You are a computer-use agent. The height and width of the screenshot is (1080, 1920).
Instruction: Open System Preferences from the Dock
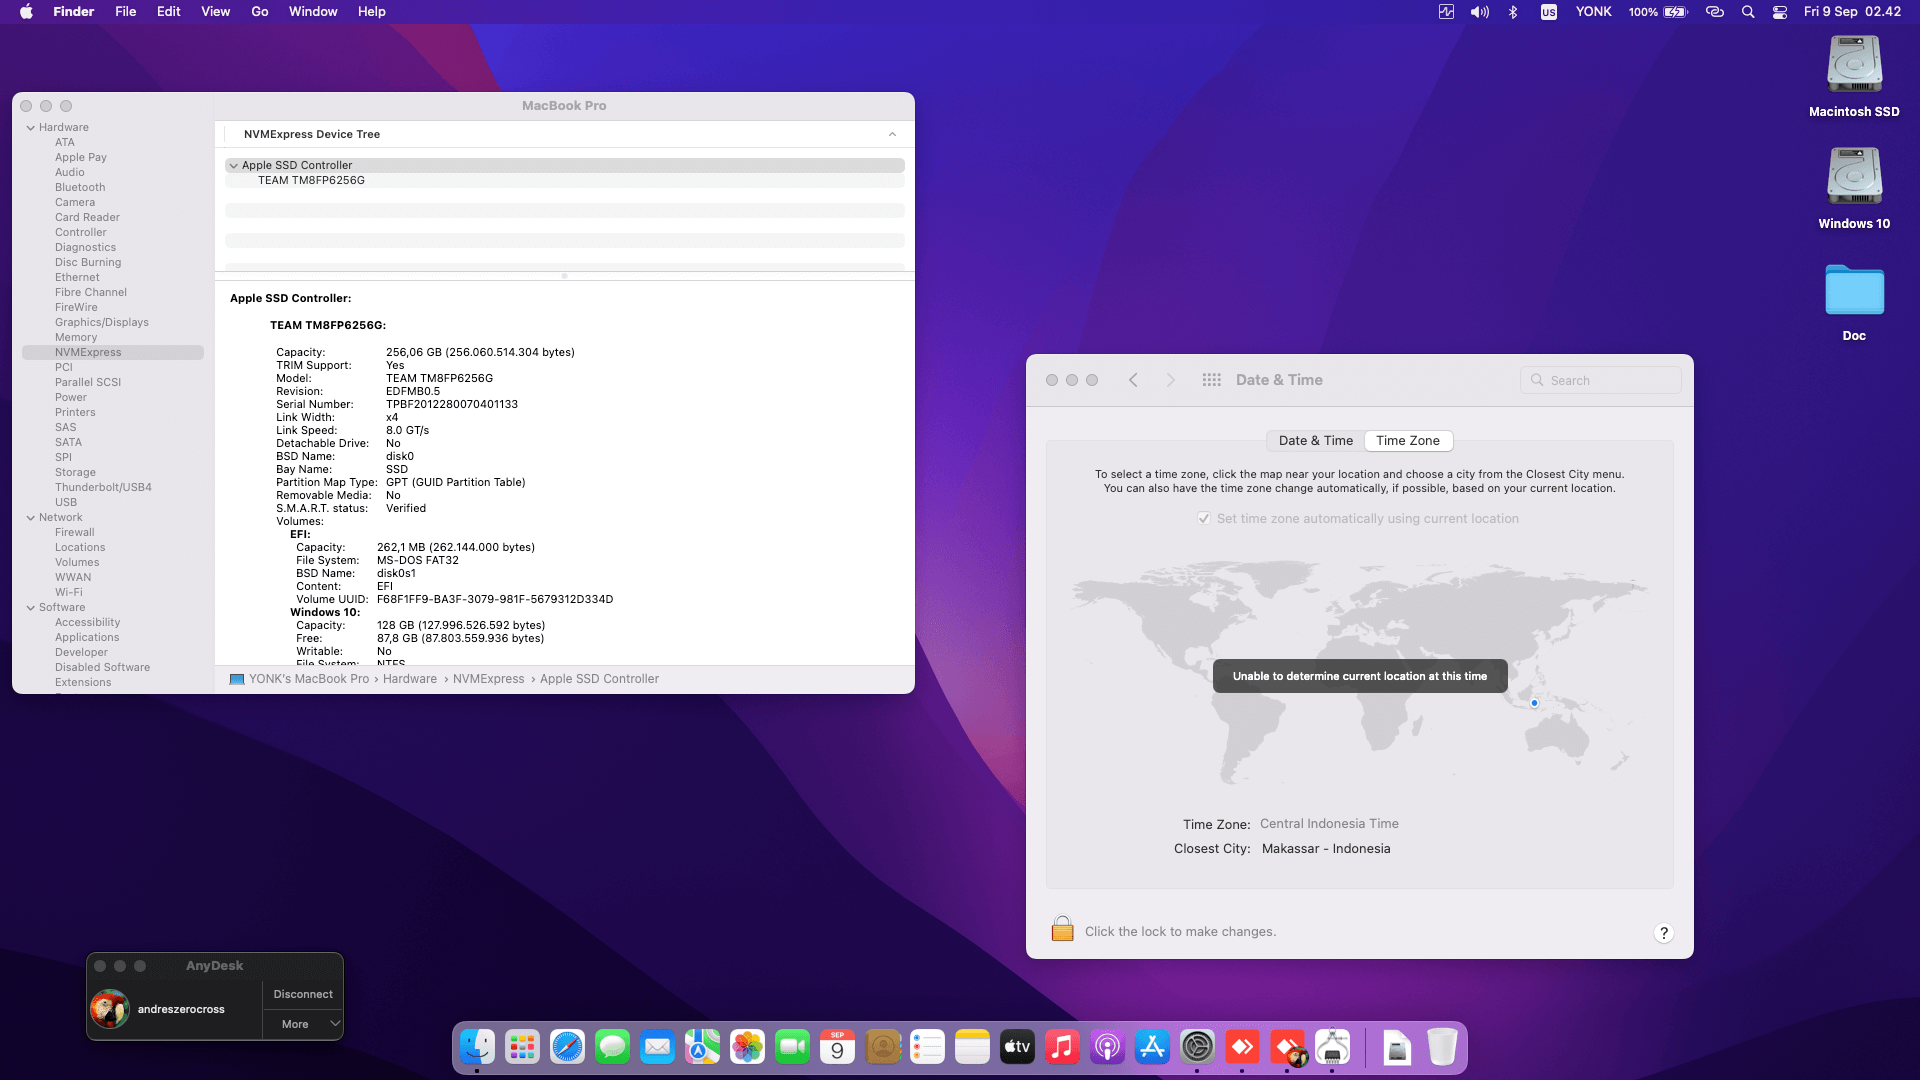point(1197,1047)
